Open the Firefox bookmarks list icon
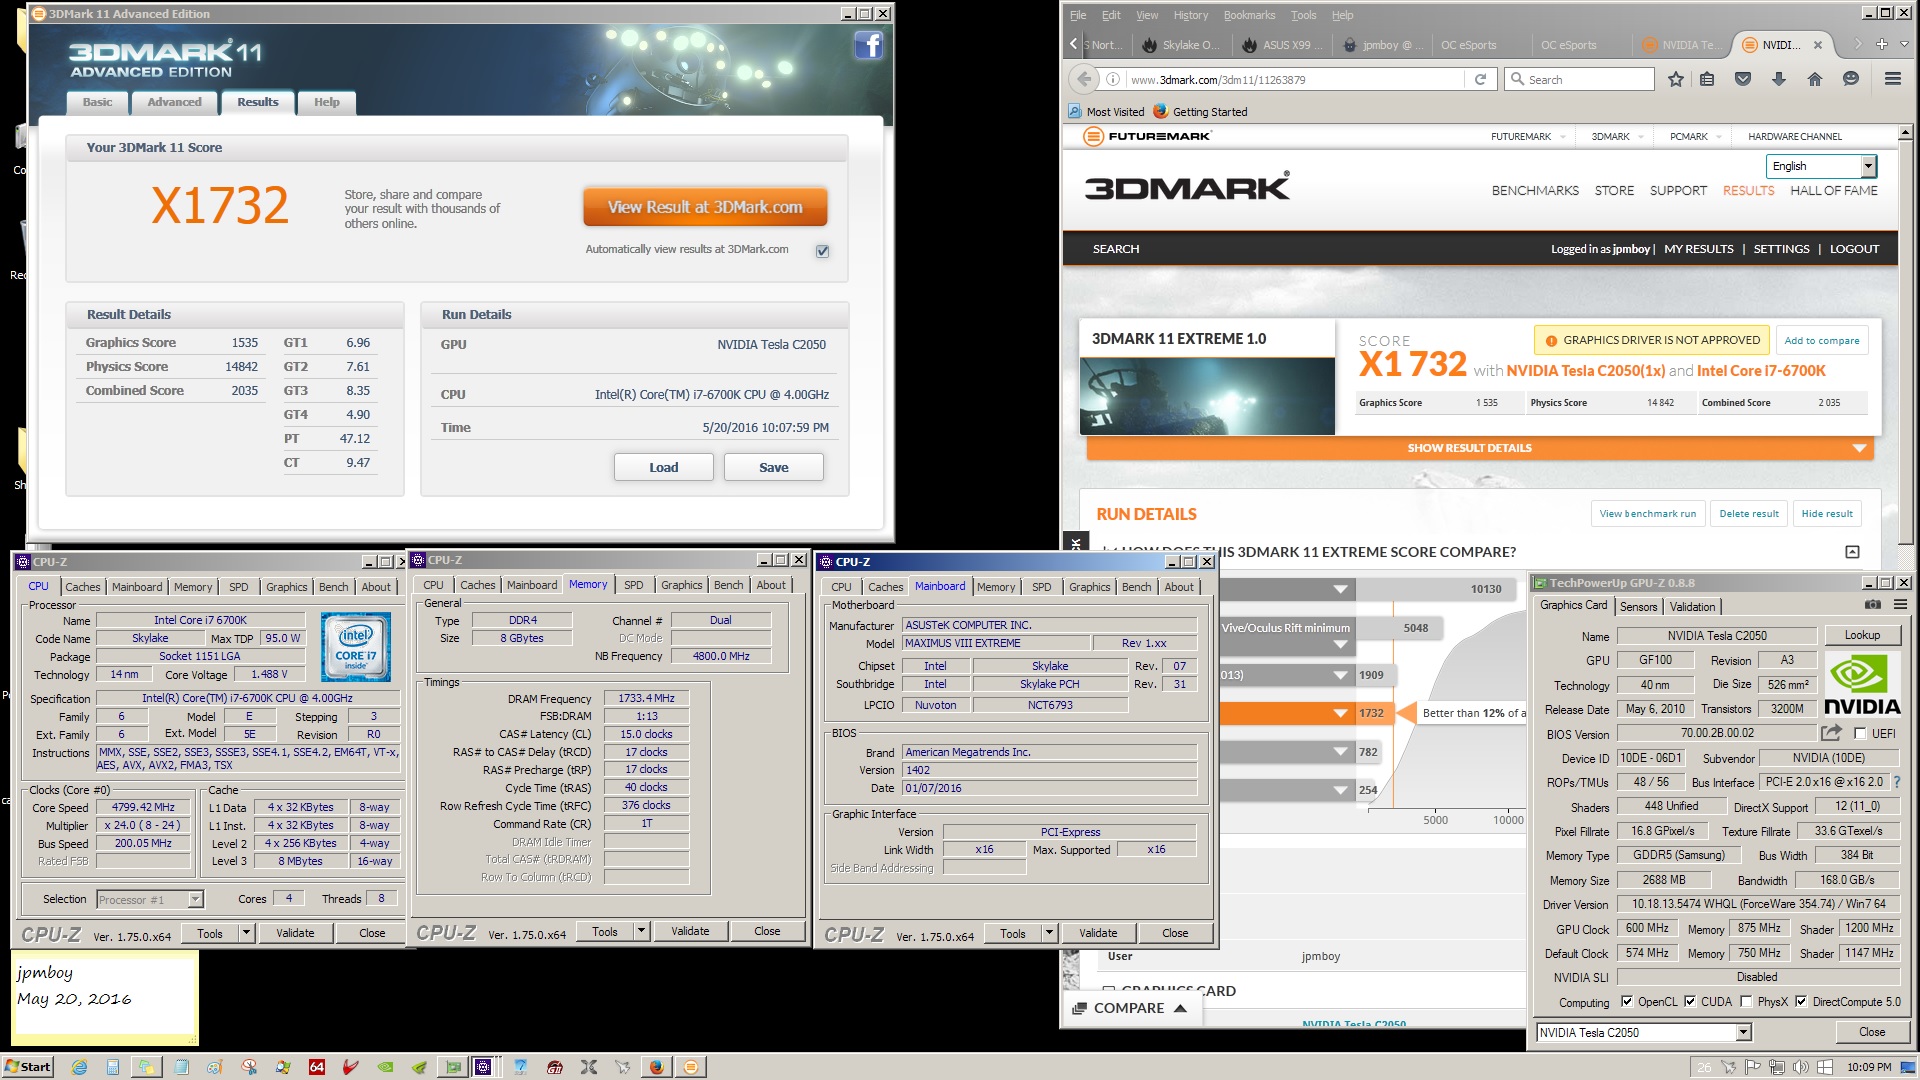This screenshot has height=1080, width=1920. click(x=1707, y=79)
